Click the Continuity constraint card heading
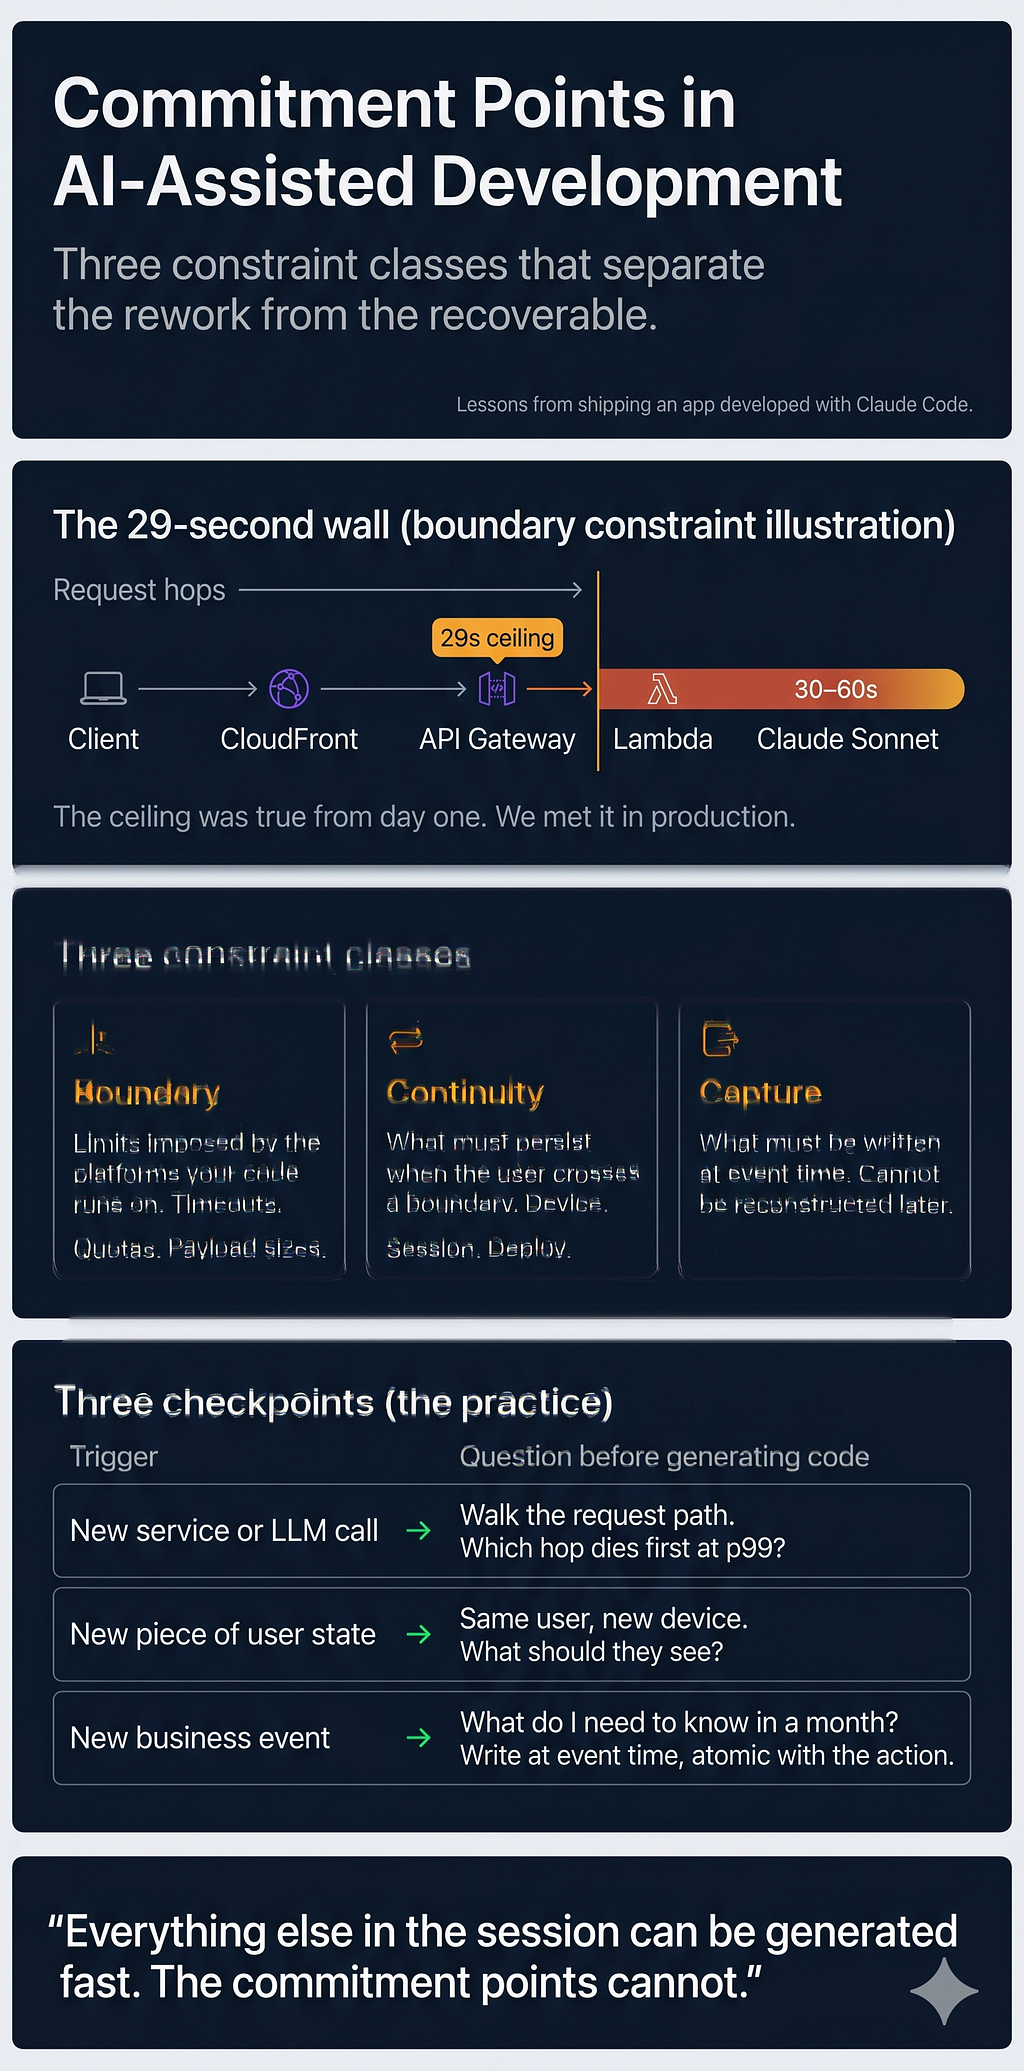 pyautogui.click(x=465, y=1092)
